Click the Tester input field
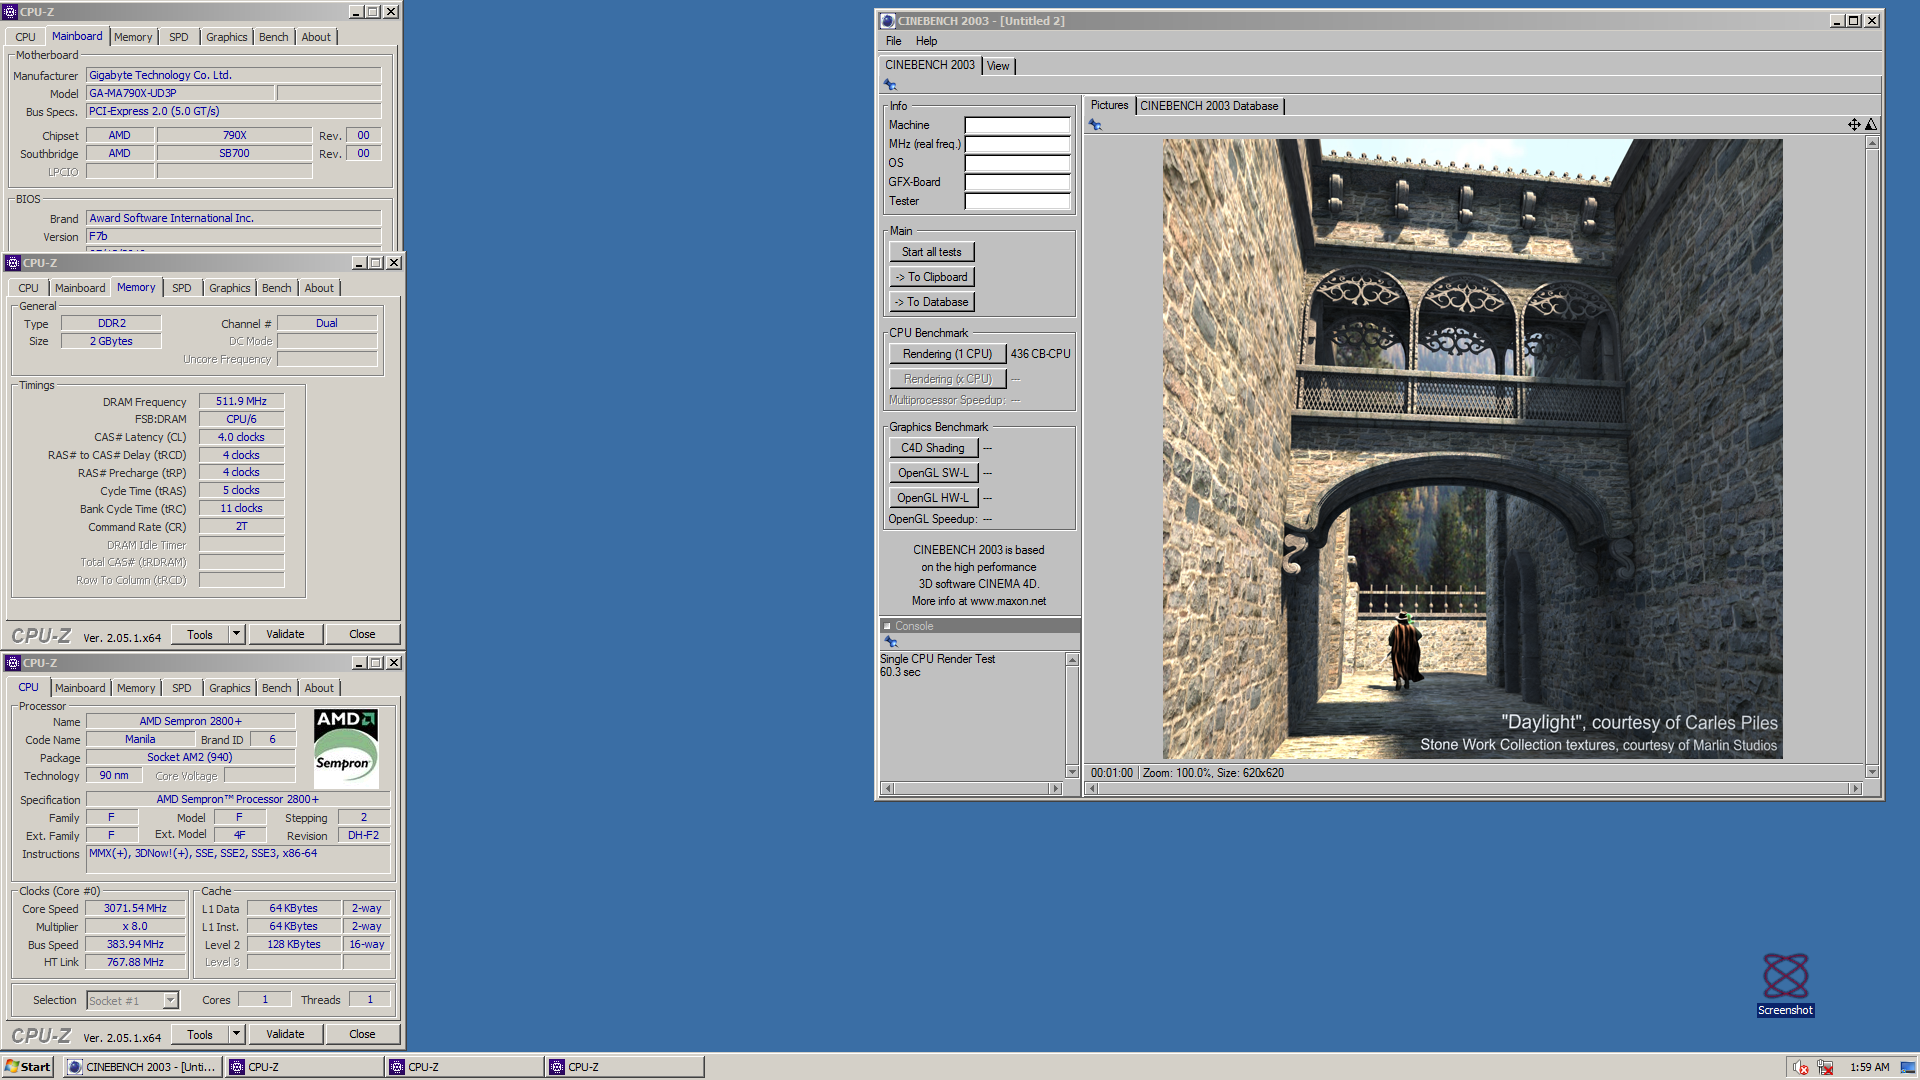 (1017, 202)
